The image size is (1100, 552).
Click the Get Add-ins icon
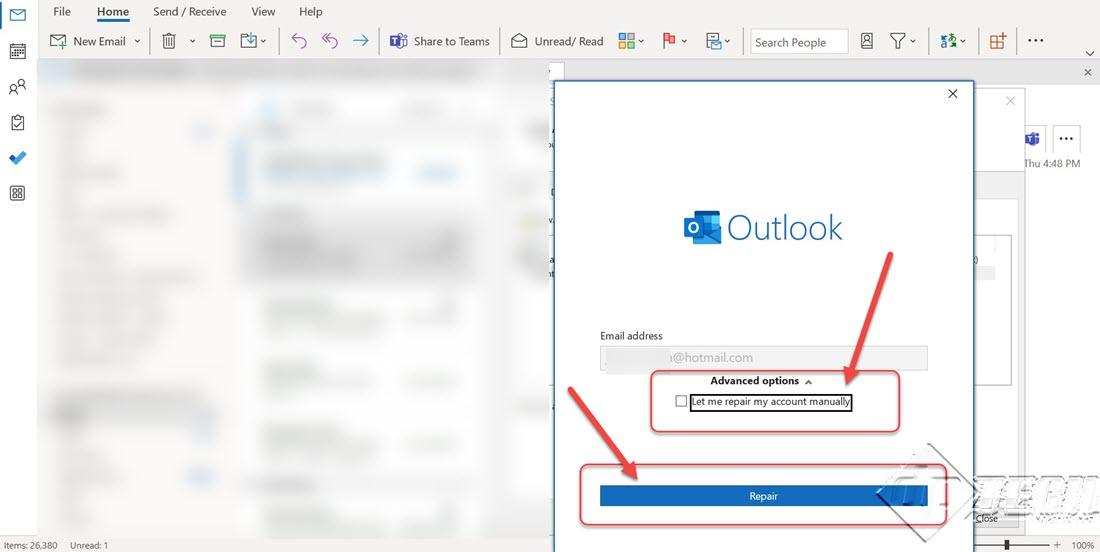coord(997,41)
